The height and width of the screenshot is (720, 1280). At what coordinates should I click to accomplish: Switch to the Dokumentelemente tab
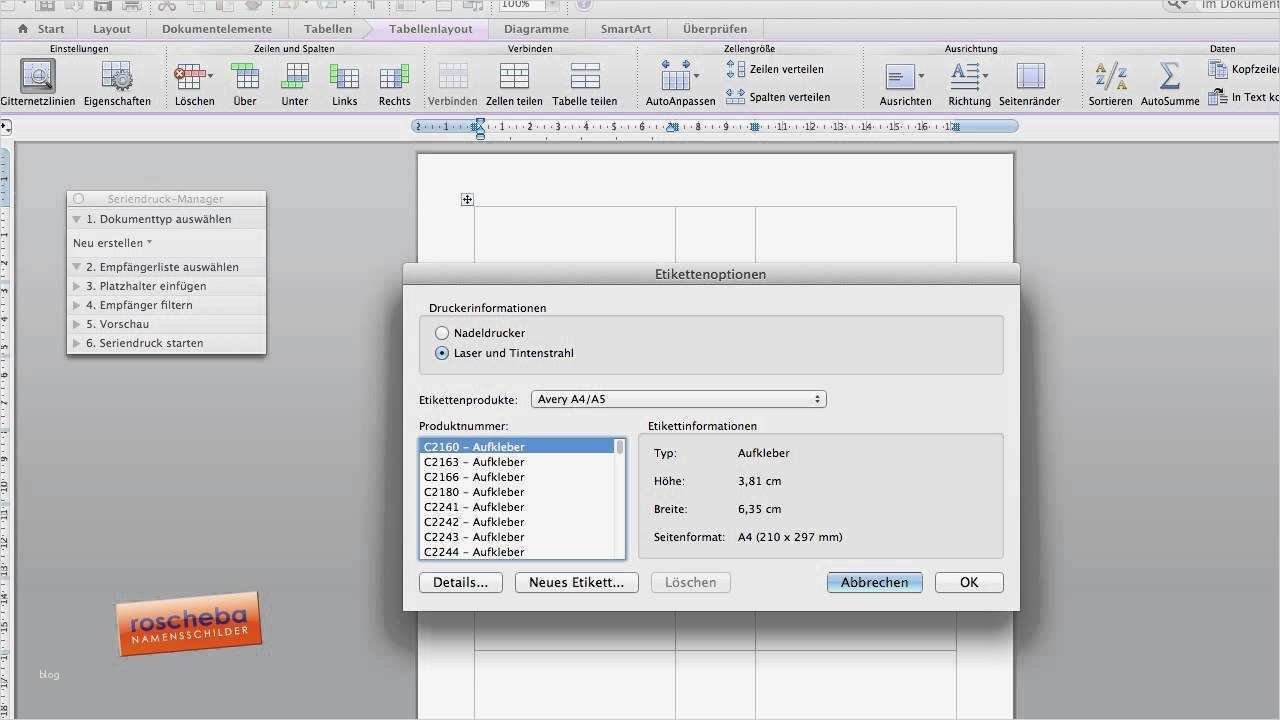click(217, 29)
